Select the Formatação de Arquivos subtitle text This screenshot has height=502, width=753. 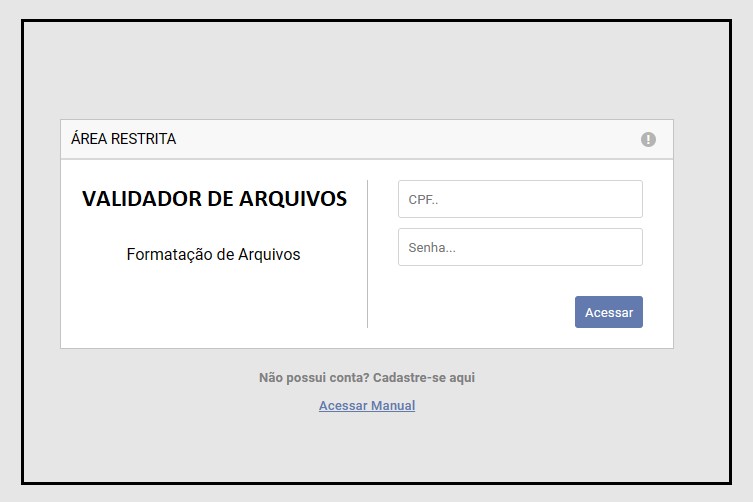tap(213, 255)
